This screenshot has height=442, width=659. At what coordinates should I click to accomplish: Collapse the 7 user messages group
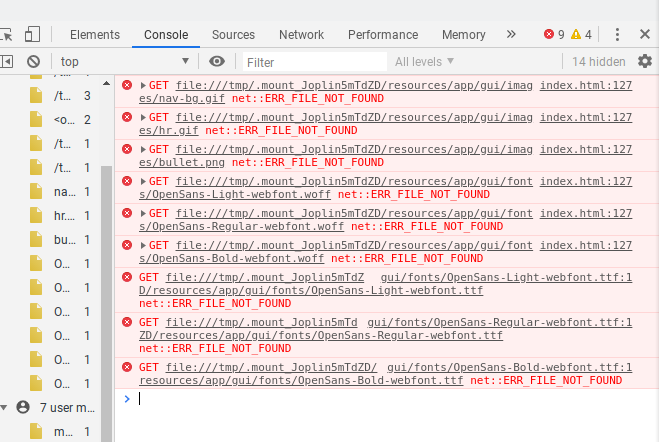click(x=4, y=408)
